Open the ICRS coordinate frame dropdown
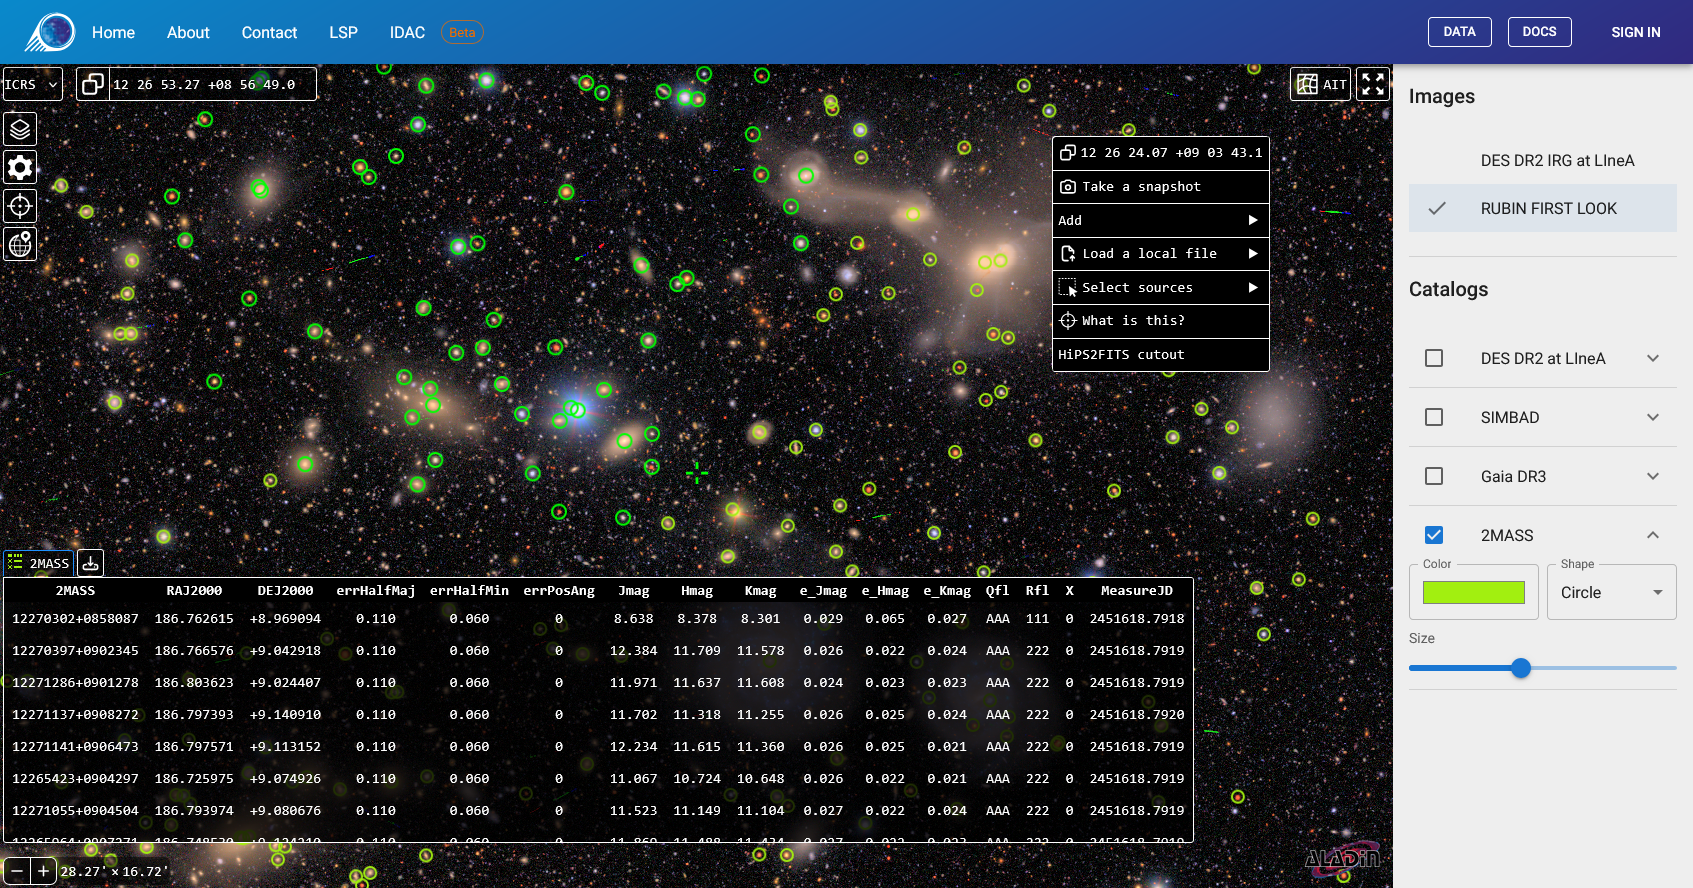The image size is (1693, 888). point(32,84)
